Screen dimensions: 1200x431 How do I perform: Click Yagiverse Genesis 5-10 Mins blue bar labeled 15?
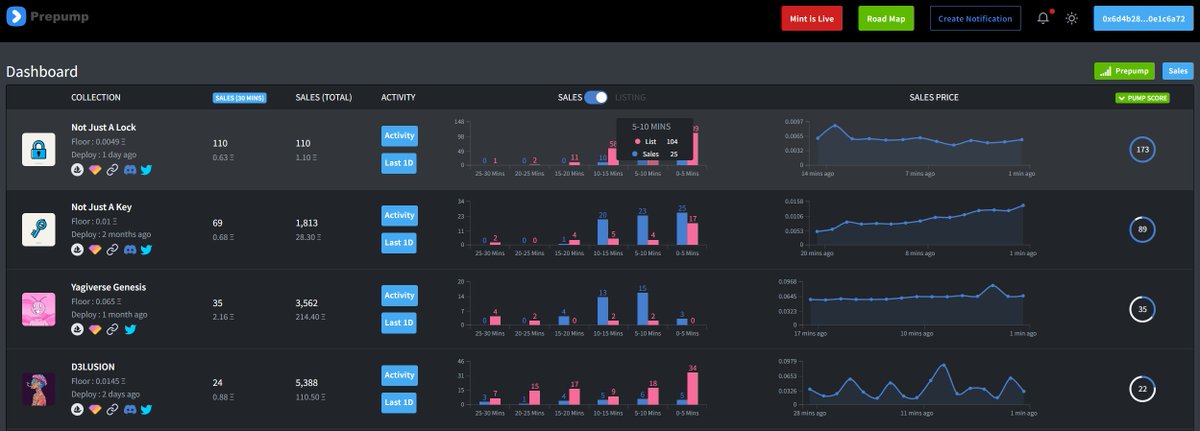click(x=642, y=309)
